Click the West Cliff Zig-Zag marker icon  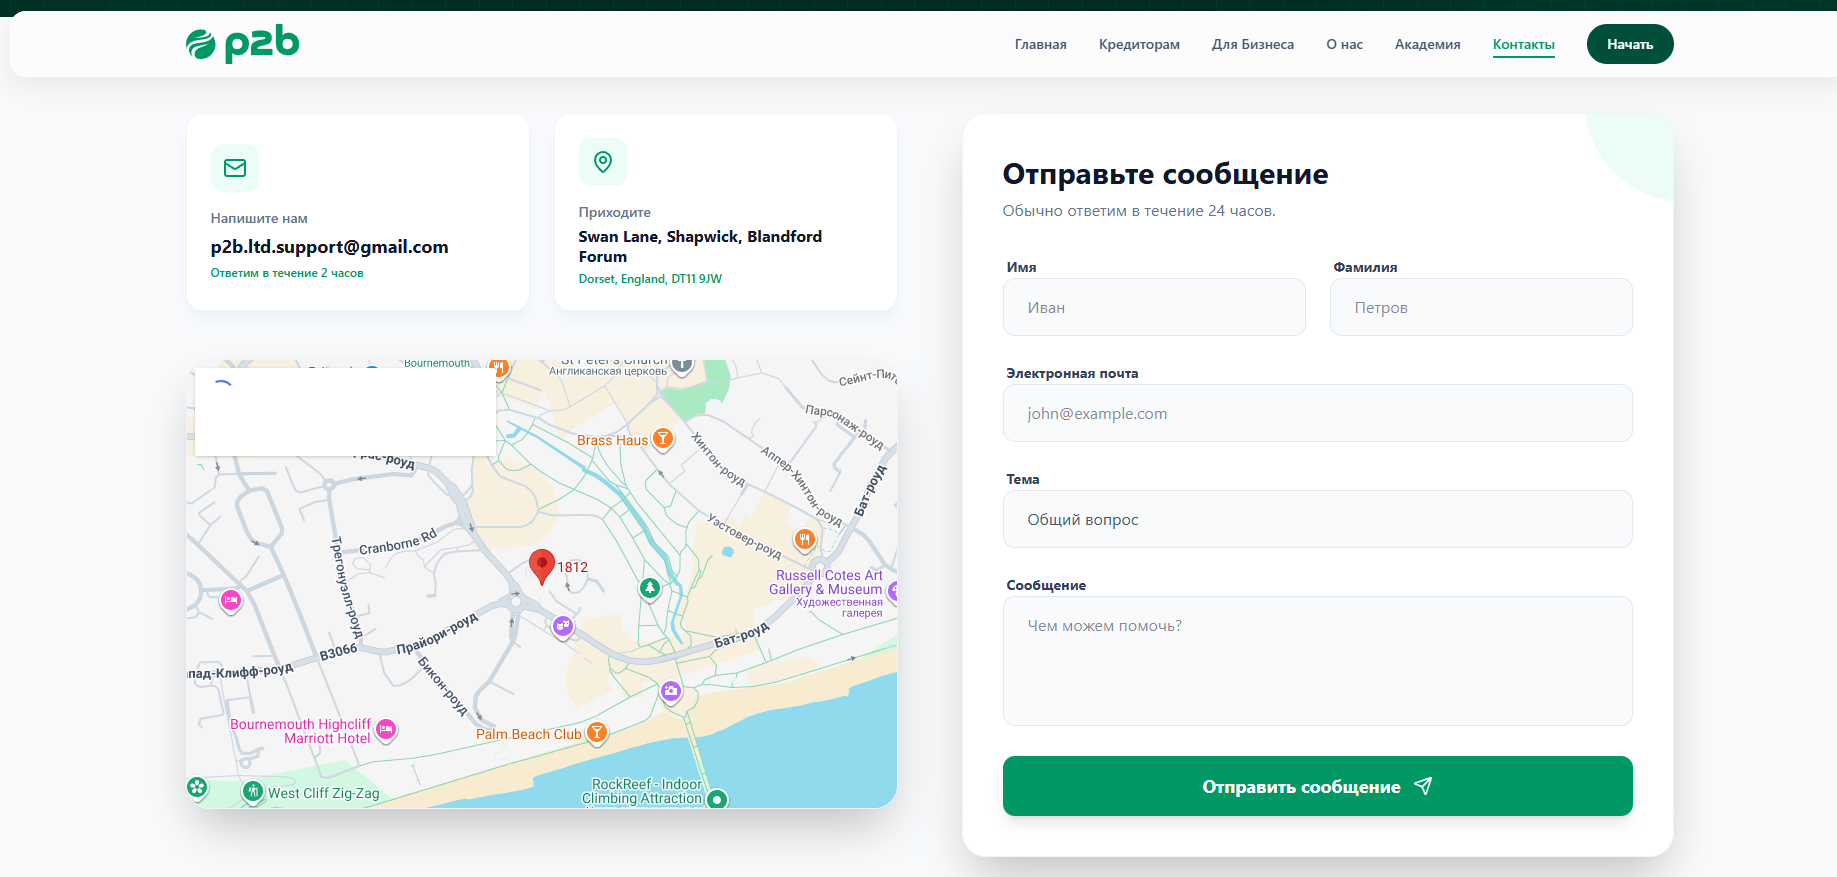[x=253, y=792]
